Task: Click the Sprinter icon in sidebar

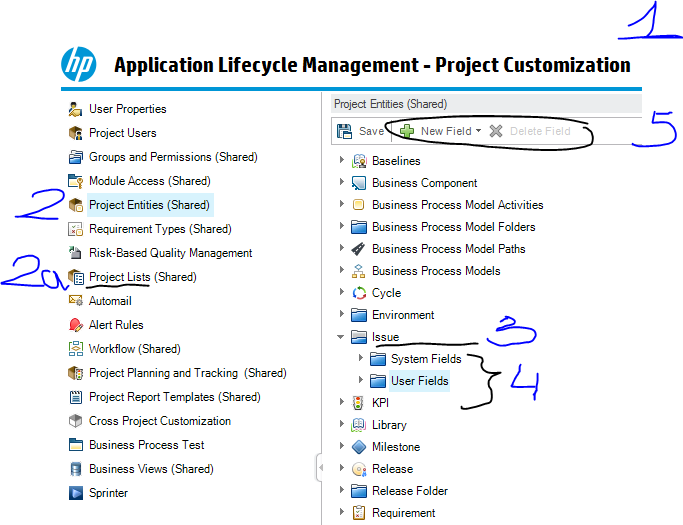Action: coord(75,493)
